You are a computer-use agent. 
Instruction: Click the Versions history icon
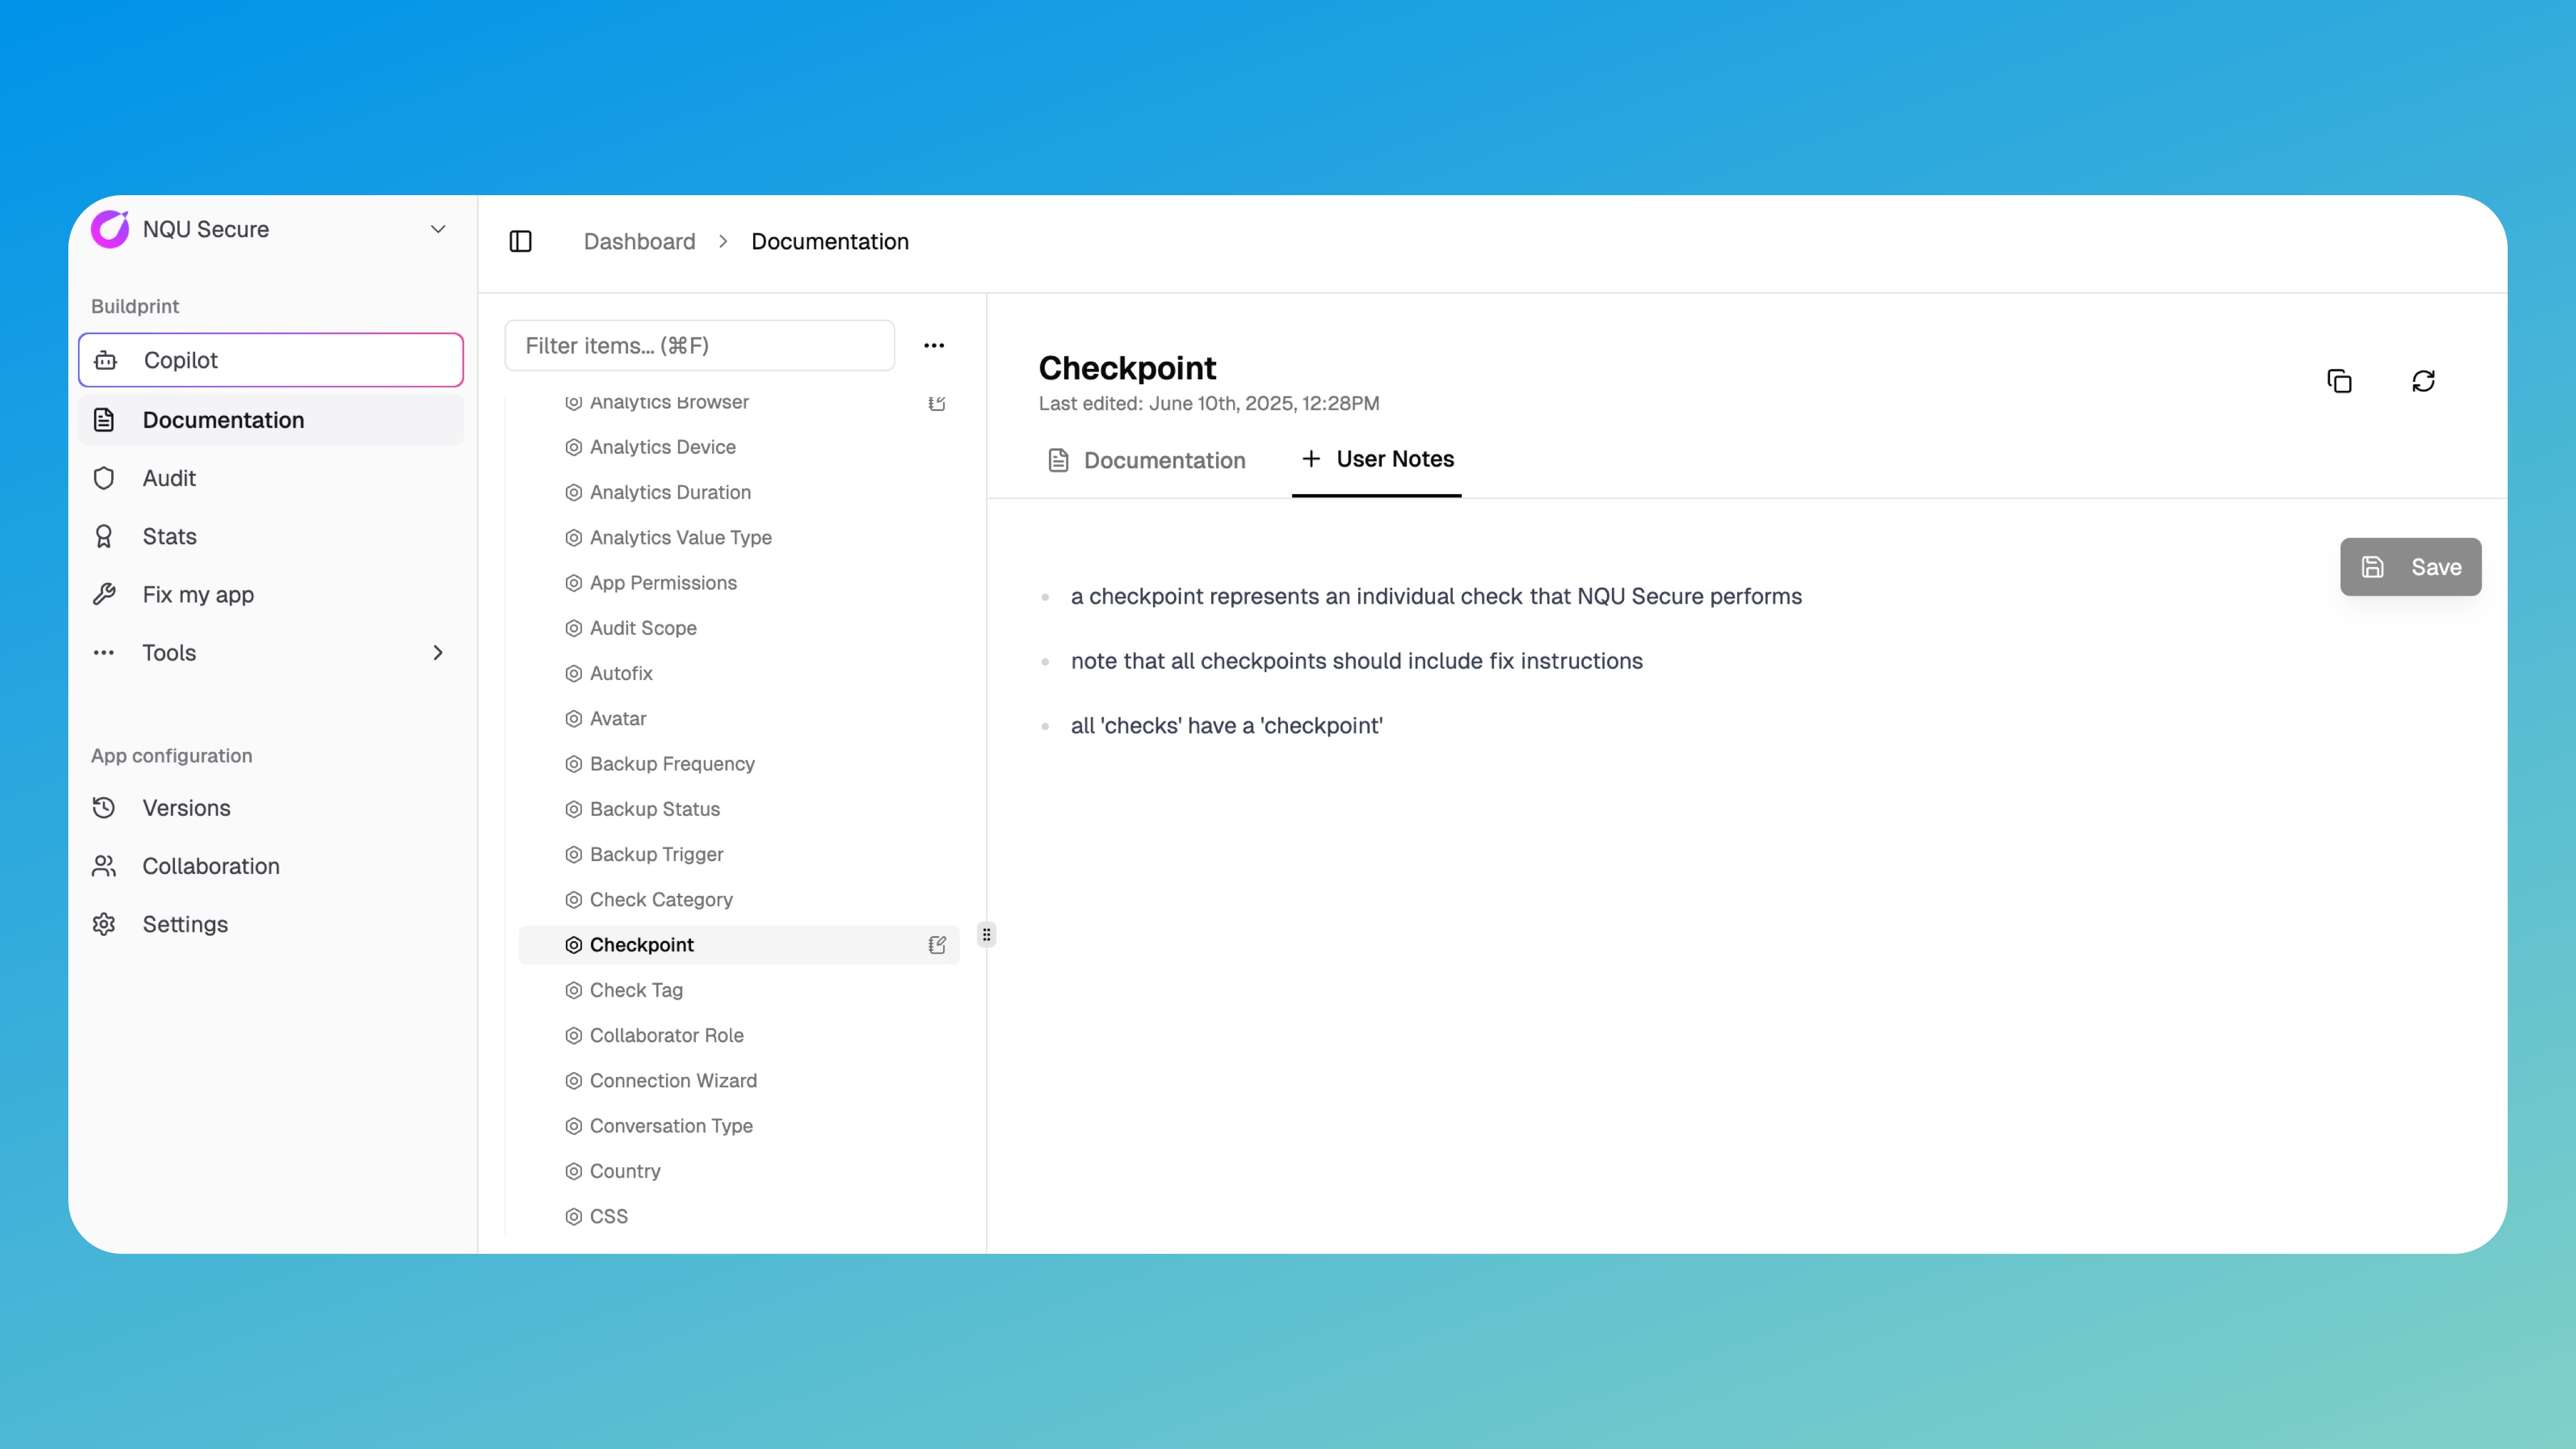pos(104,808)
